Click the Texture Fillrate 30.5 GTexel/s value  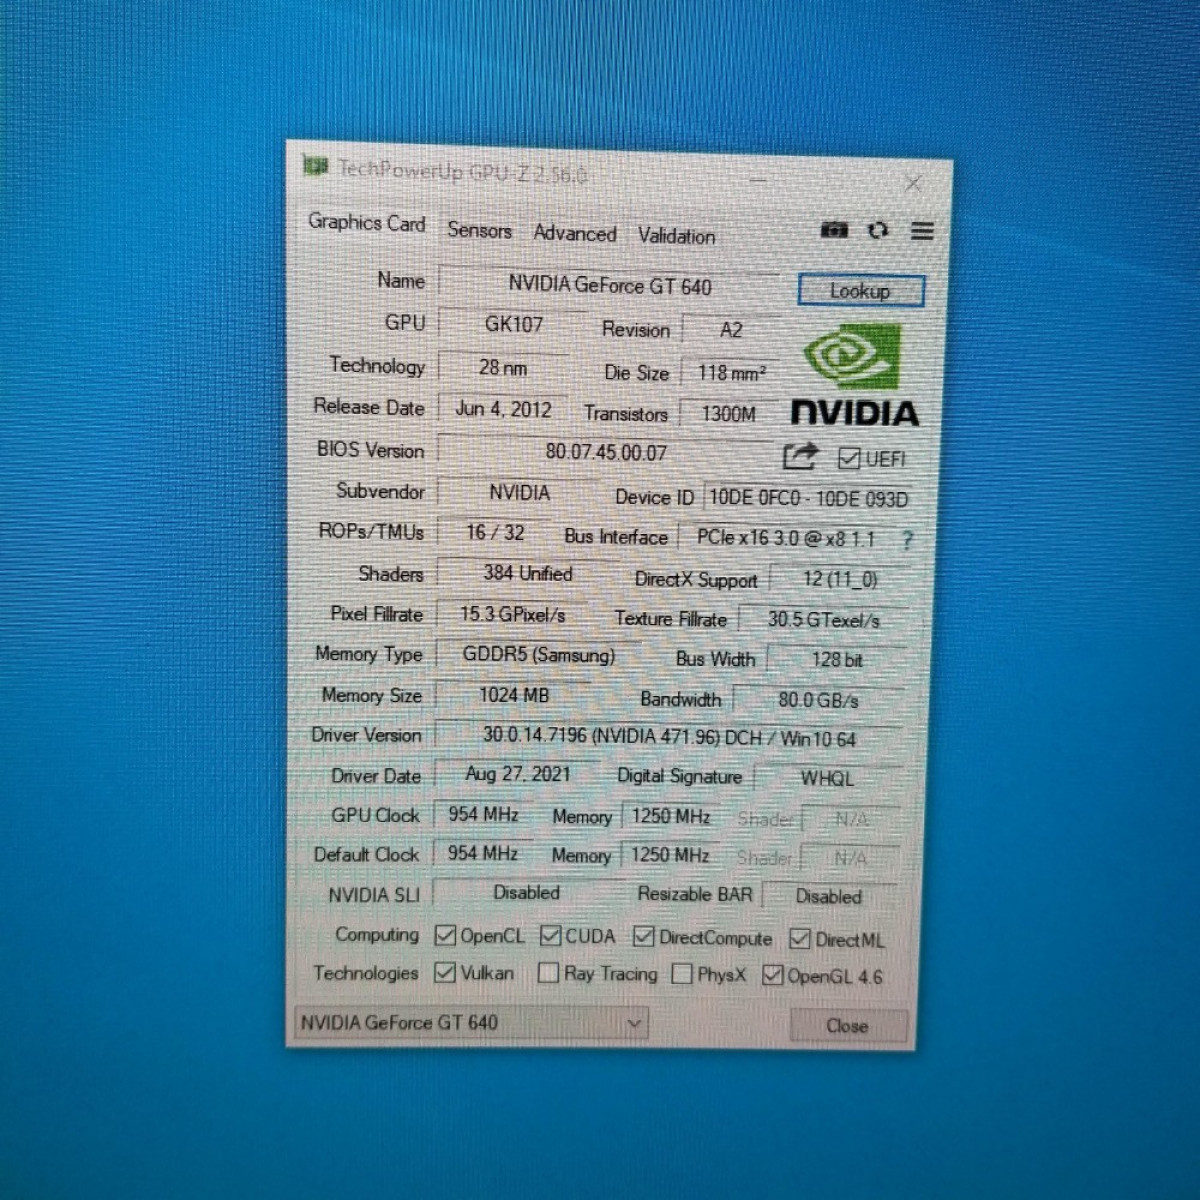coord(823,620)
